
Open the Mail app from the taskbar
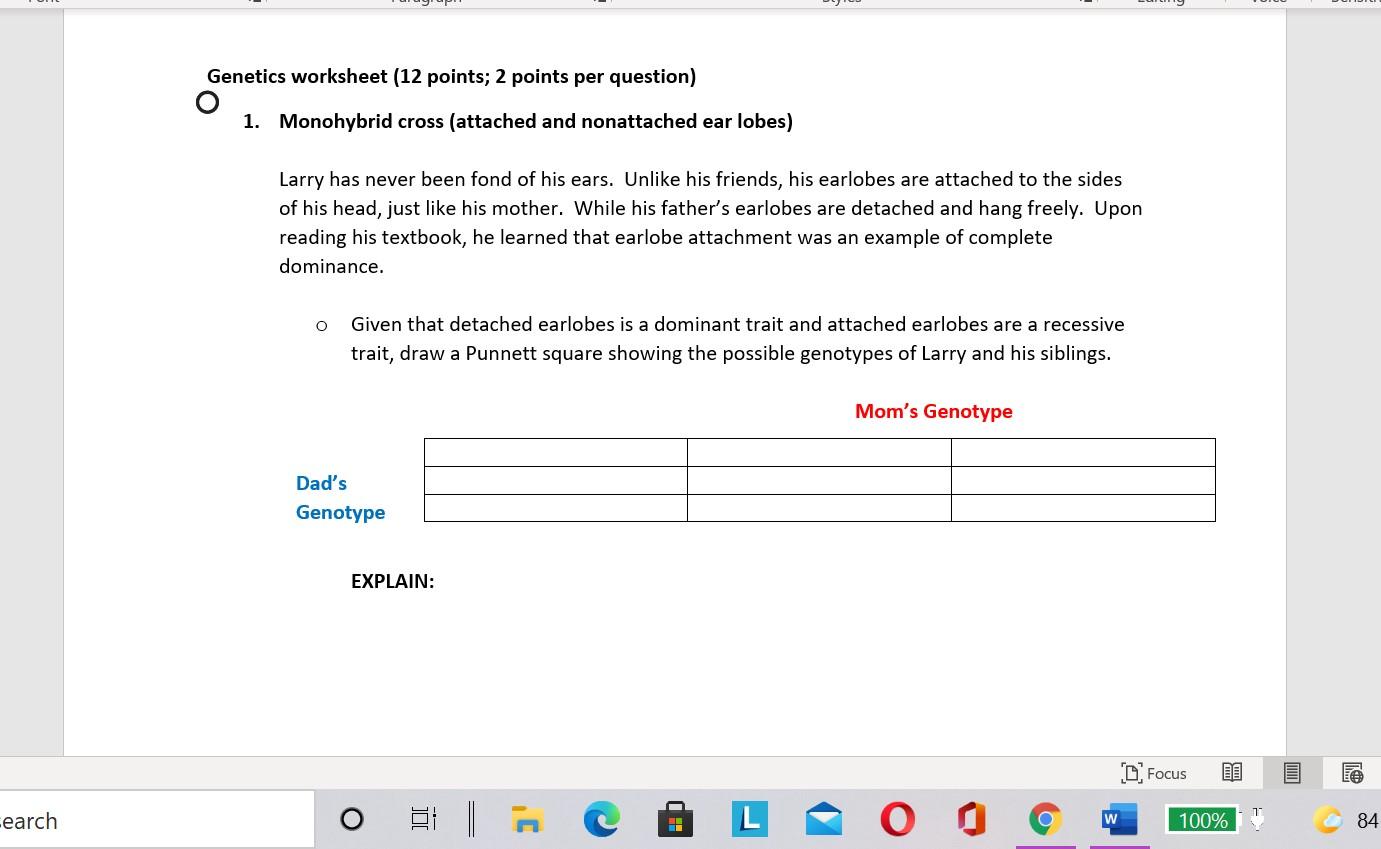point(823,820)
